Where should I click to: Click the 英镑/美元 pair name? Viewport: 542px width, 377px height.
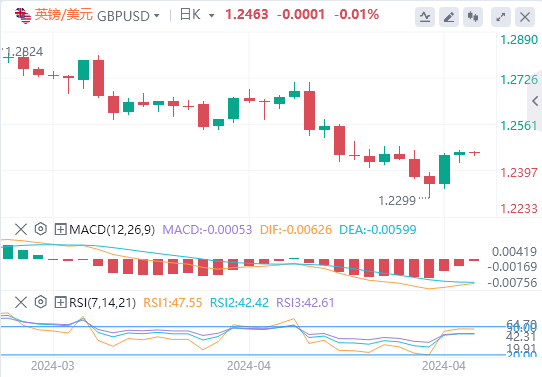click(64, 15)
